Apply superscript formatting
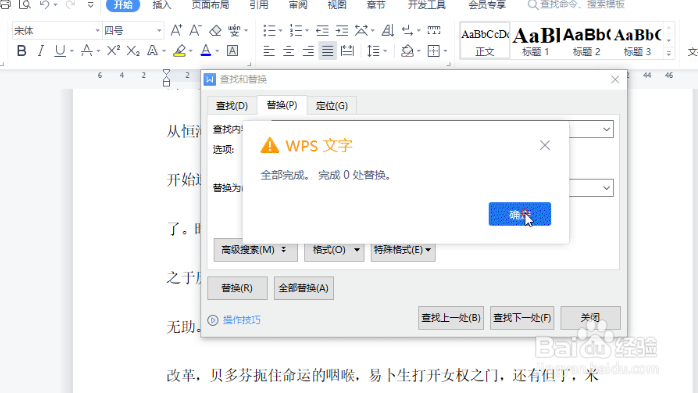Viewport: 698px width, 393px height. coord(113,51)
